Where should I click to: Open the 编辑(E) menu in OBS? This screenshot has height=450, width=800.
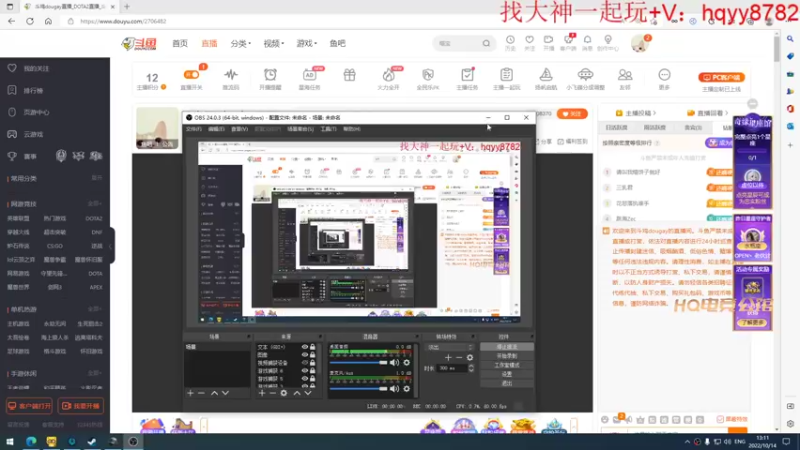tap(216, 130)
